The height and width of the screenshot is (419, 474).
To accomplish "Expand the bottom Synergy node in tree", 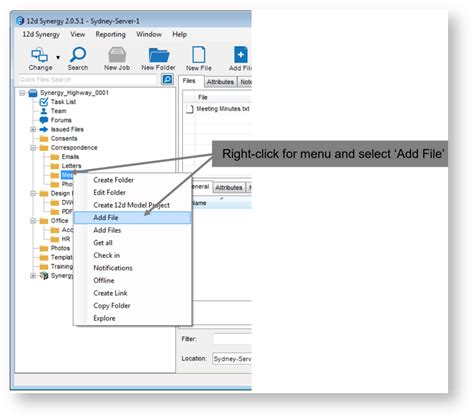I will pyautogui.click(x=33, y=276).
